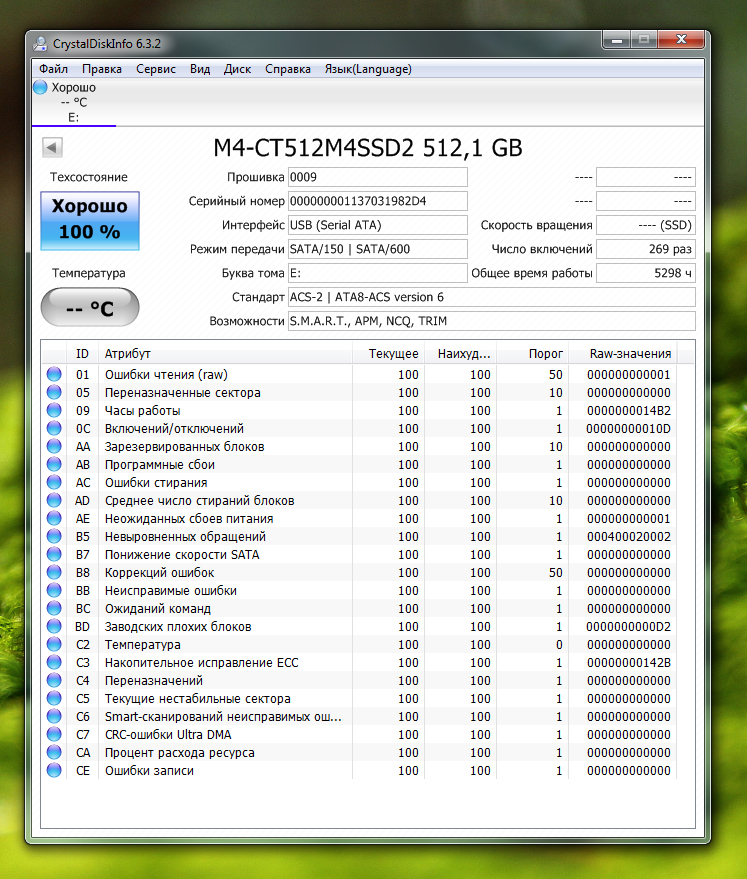Click status circle for row B8 Коррекций ошибок

coord(54,572)
